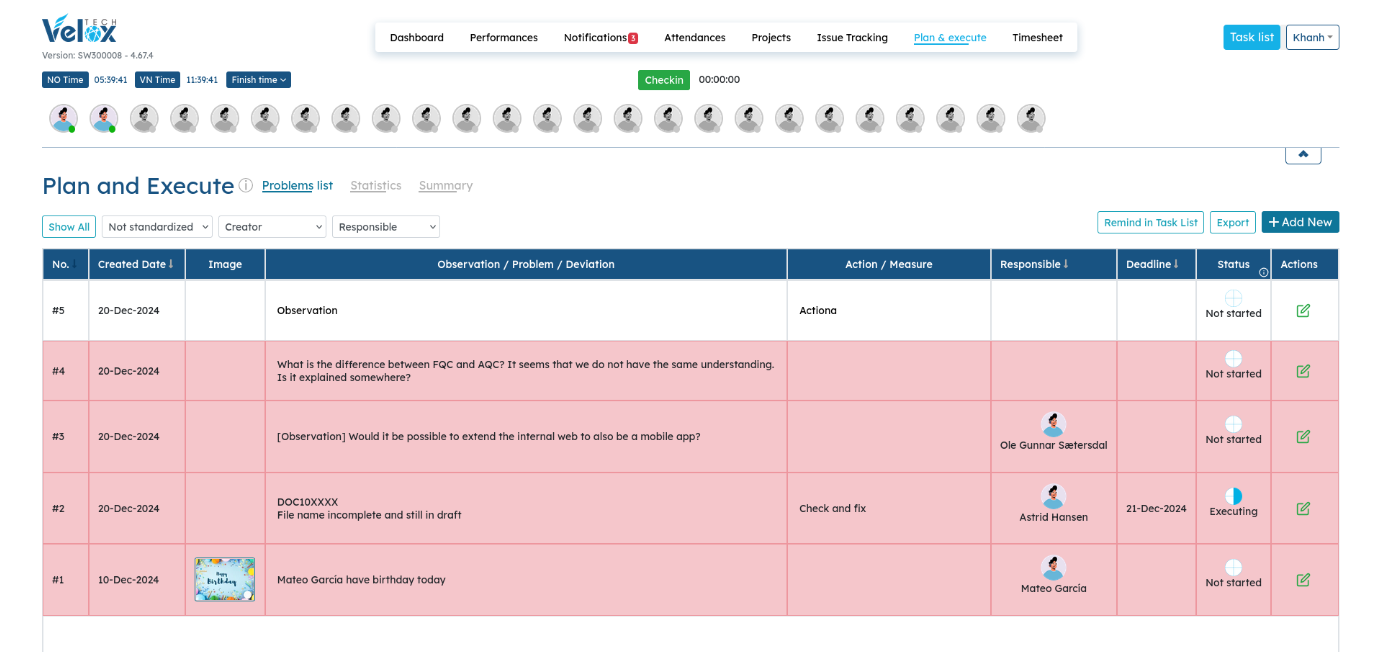Screen dimensions: 1388x652
Task: Open the Khanh user menu
Action: 1312,37
